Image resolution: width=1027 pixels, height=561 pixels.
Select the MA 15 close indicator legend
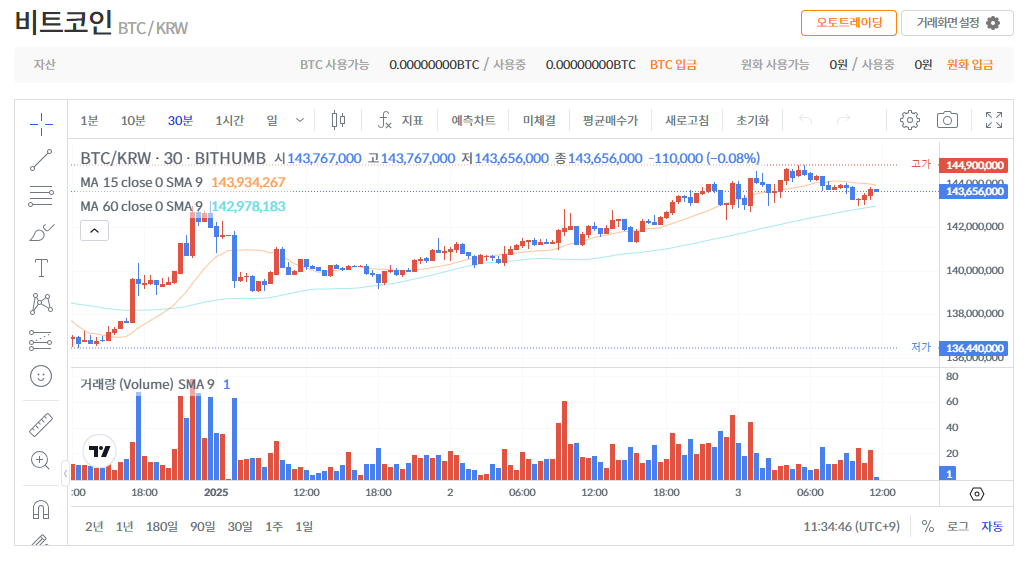[141, 182]
